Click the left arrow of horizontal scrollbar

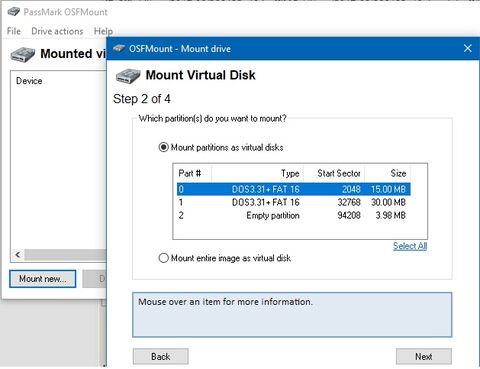pos(18,255)
